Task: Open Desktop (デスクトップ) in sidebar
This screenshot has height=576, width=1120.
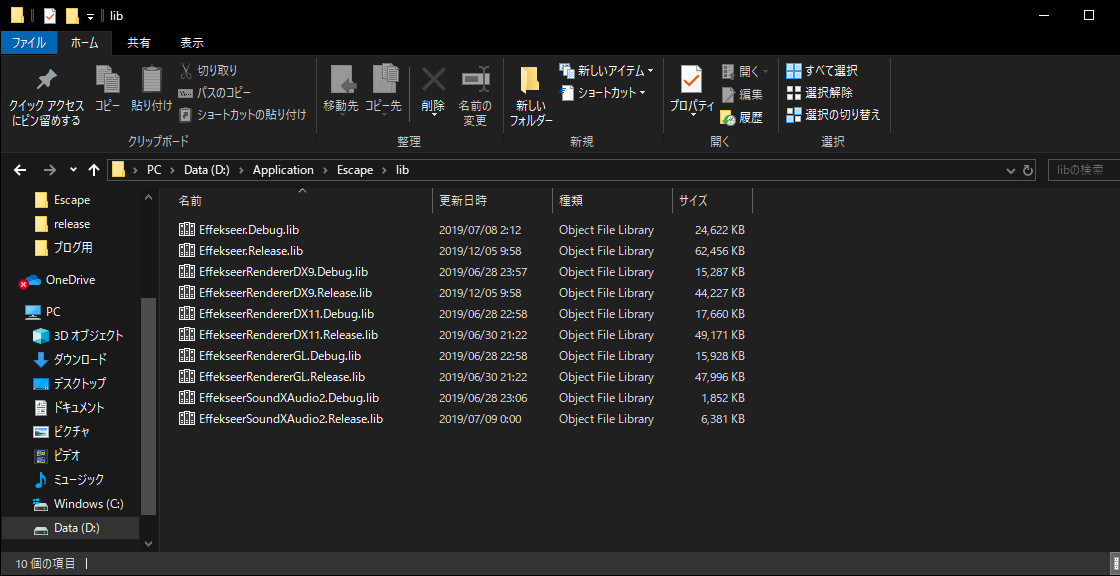Action: [70, 383]
